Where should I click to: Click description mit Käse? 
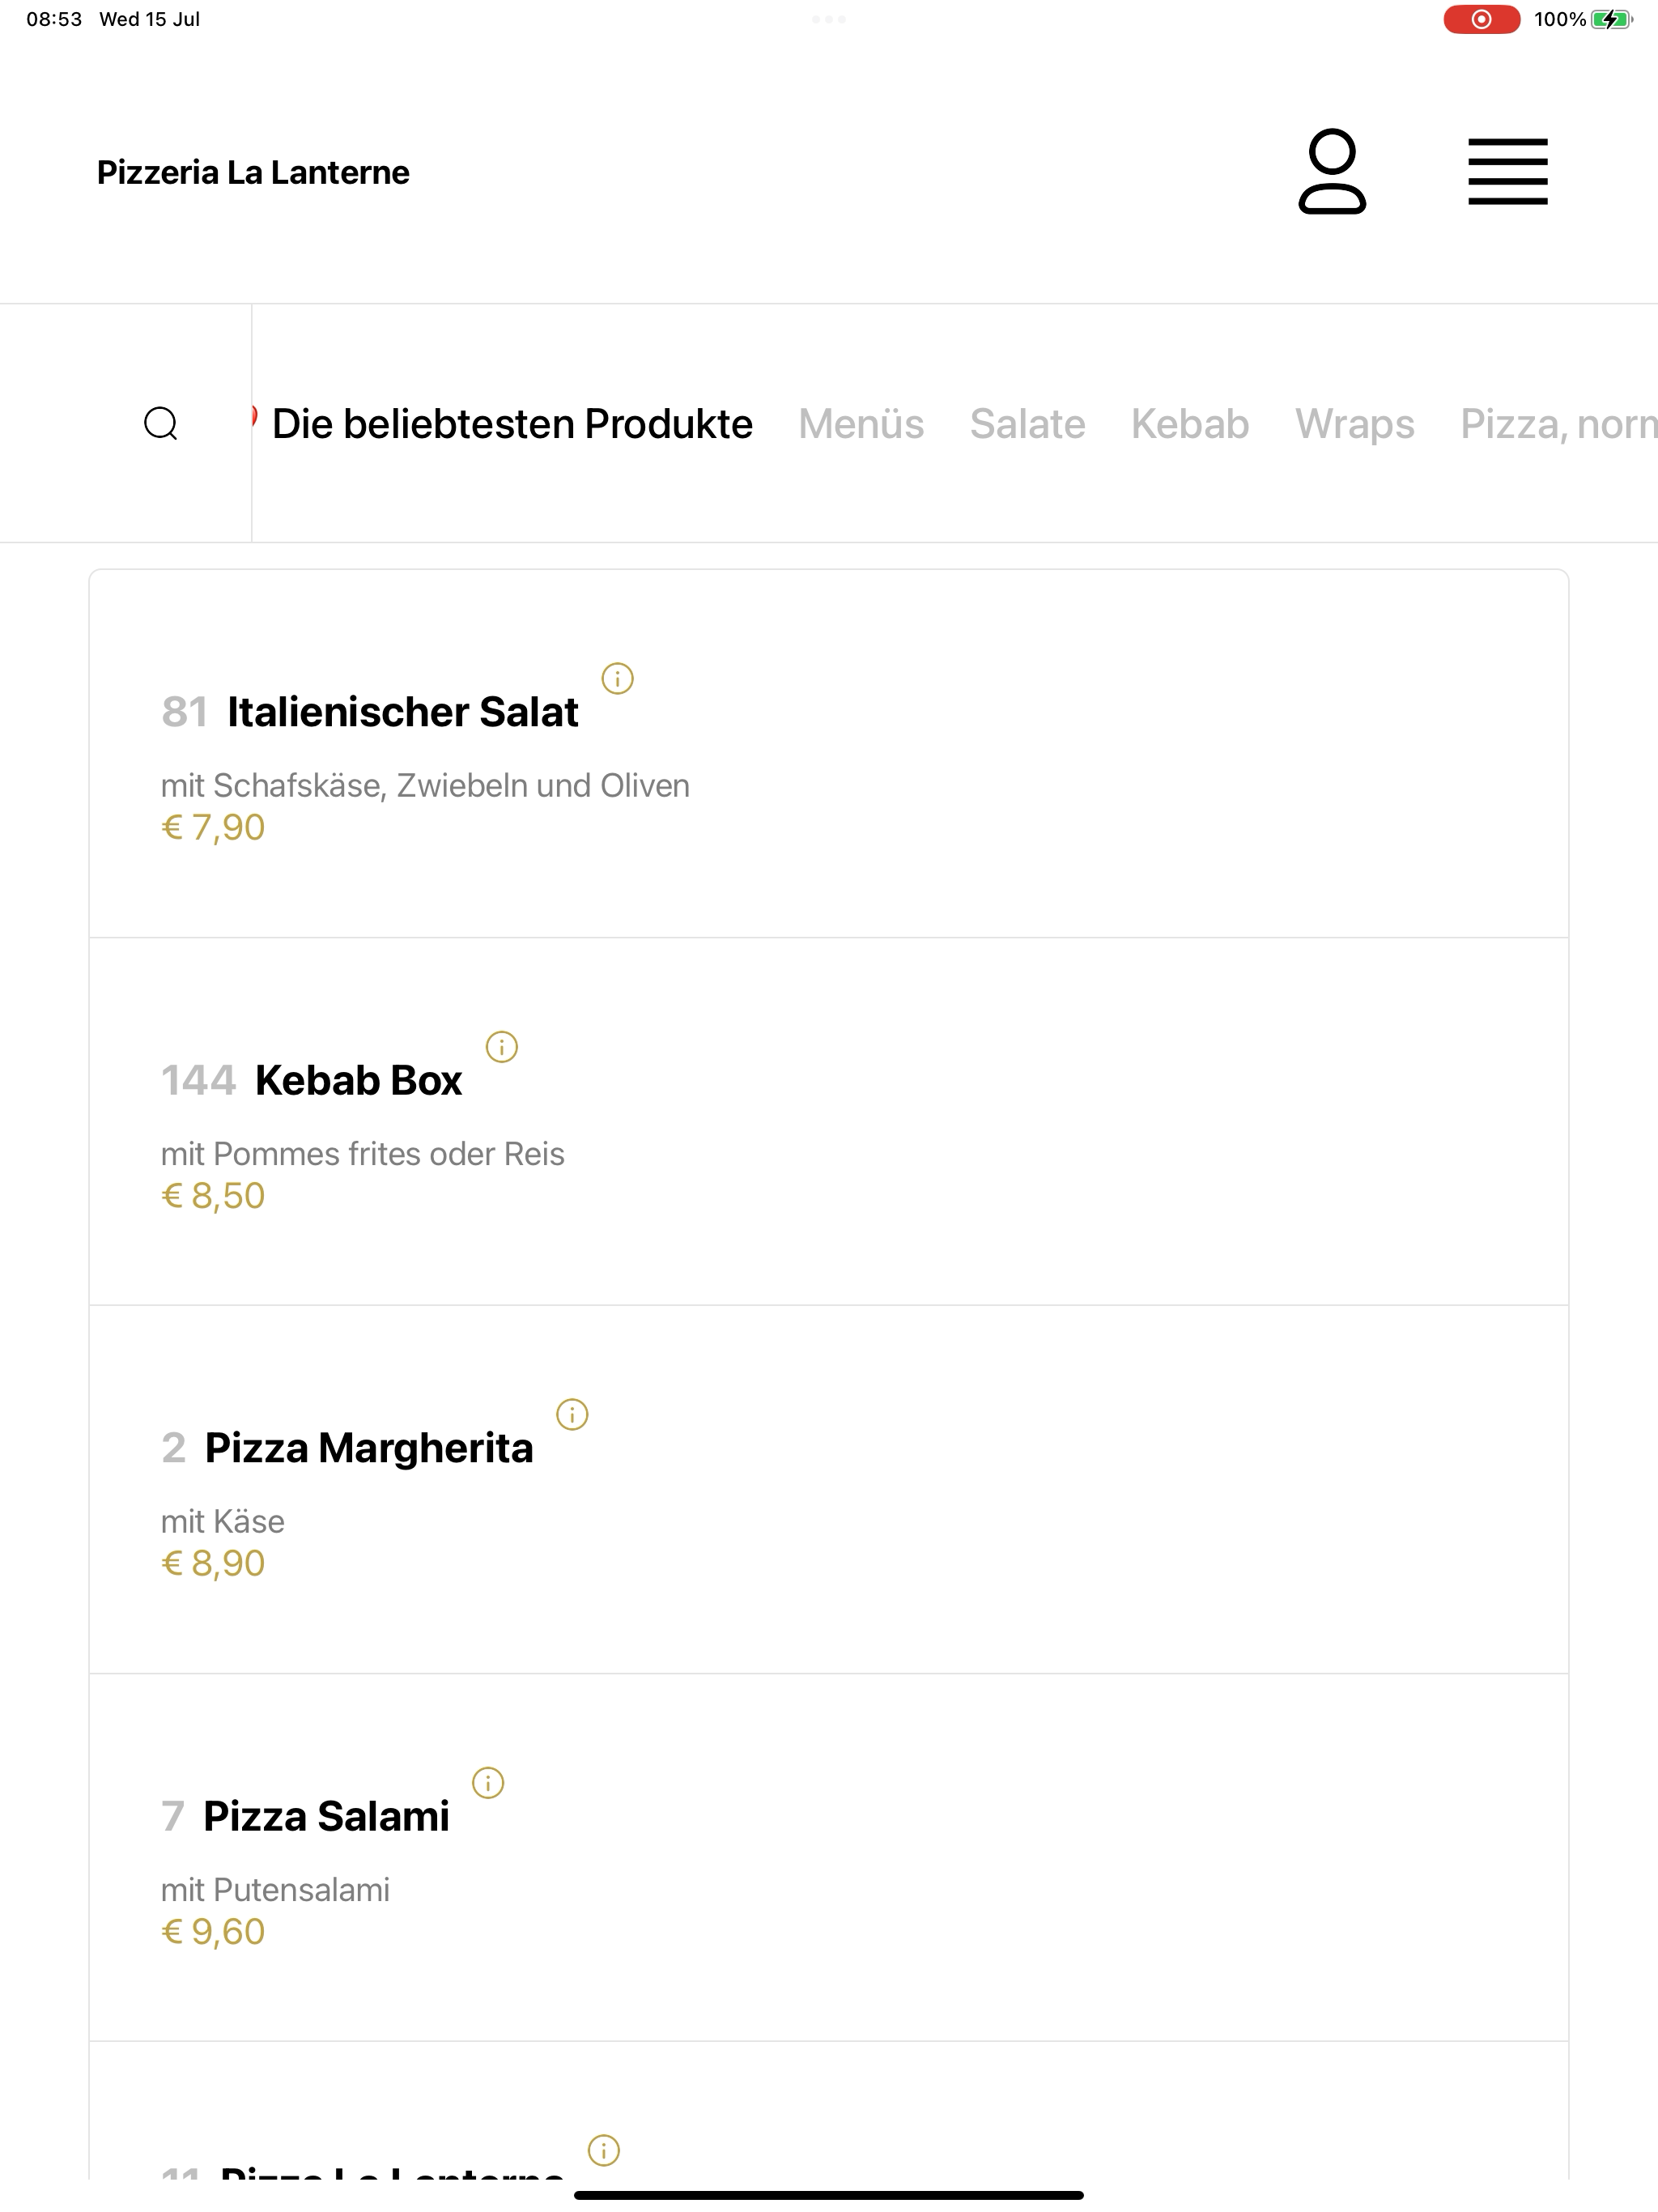222,1521
